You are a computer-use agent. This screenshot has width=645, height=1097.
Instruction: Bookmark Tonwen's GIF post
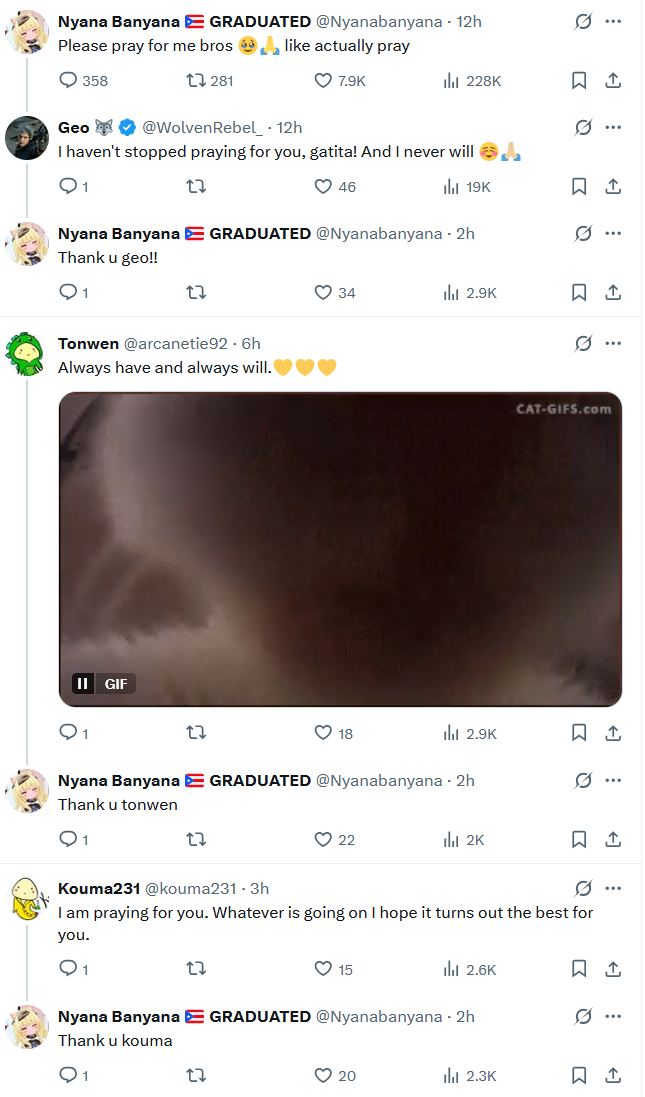coord(579,733)
